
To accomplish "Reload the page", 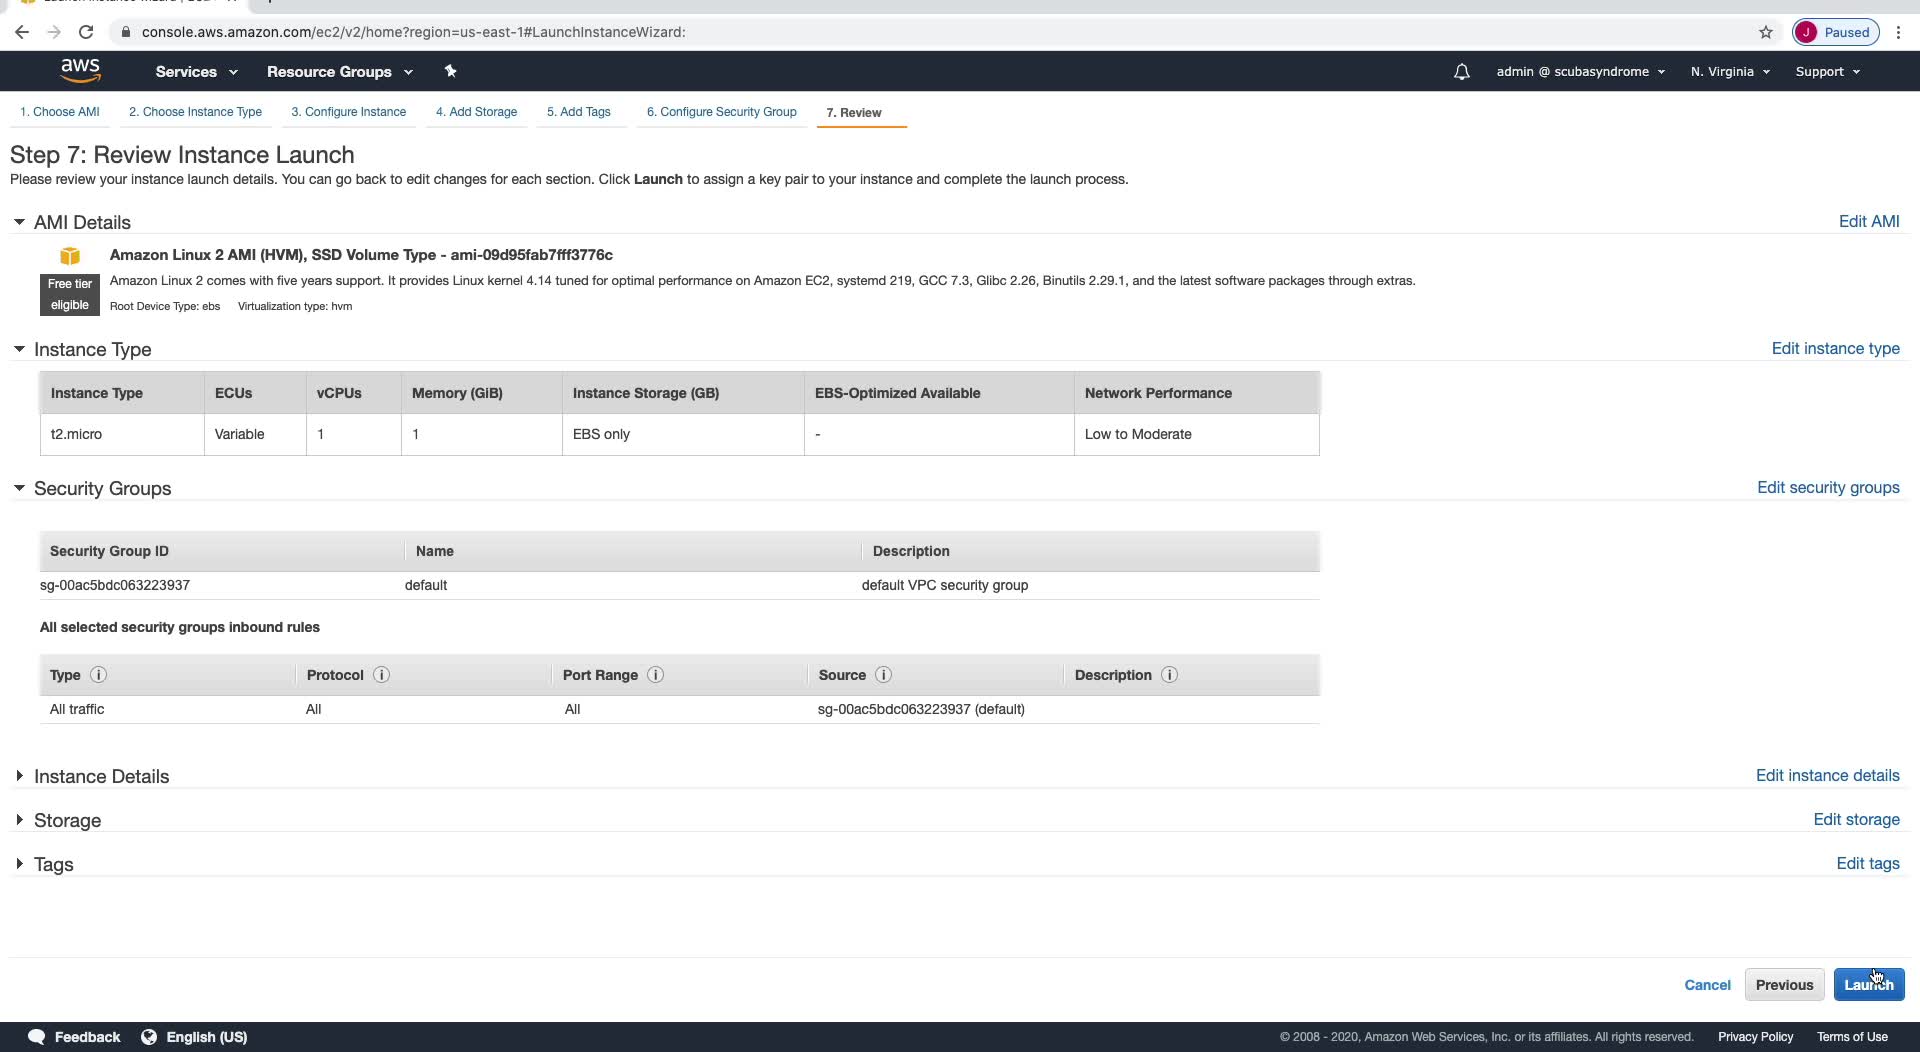I will [x=86, y=32].
